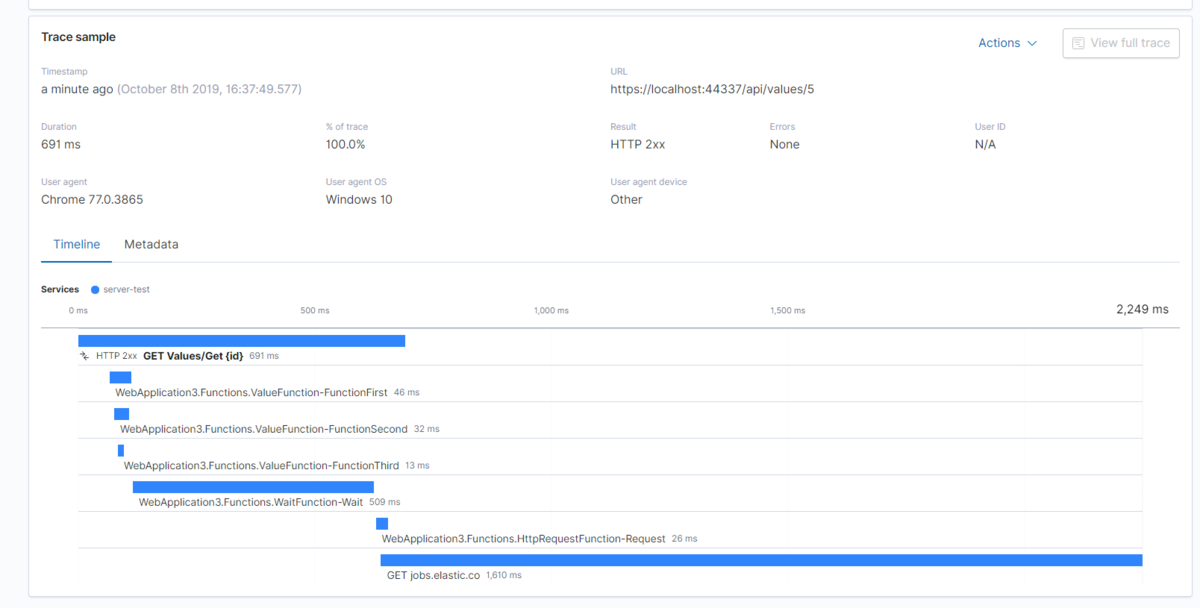Click the Result value HTTP 2xx
This screenshot has width=1200, height=608.
tap(638, 144)
